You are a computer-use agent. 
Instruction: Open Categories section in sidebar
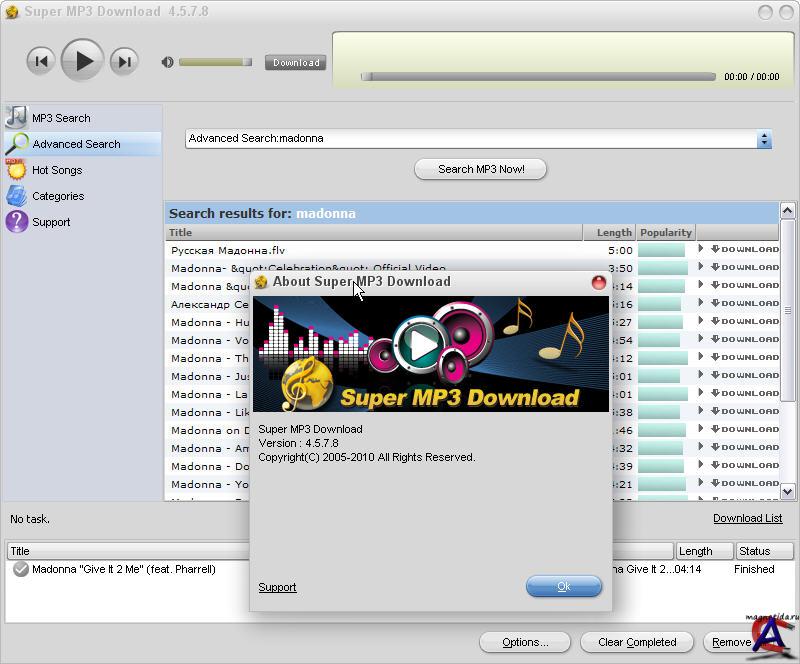[x=57, y=196]
